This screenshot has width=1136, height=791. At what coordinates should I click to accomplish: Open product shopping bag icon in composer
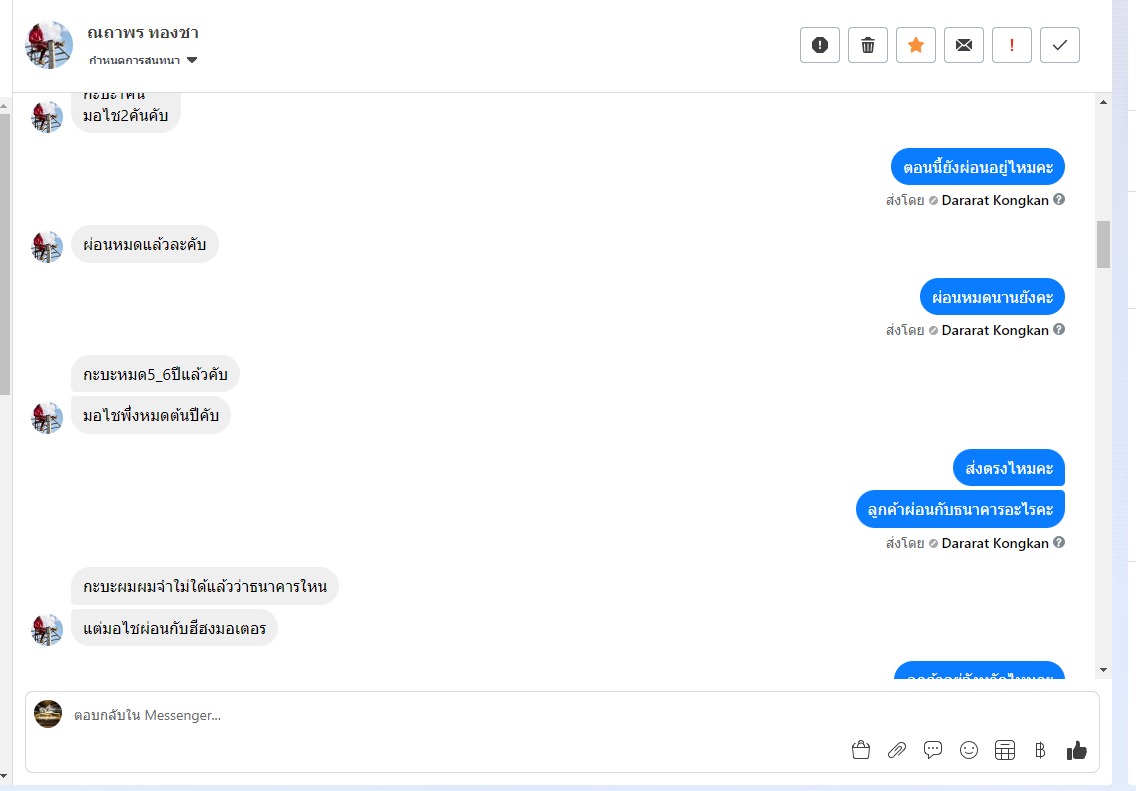[x=861, y=750]
